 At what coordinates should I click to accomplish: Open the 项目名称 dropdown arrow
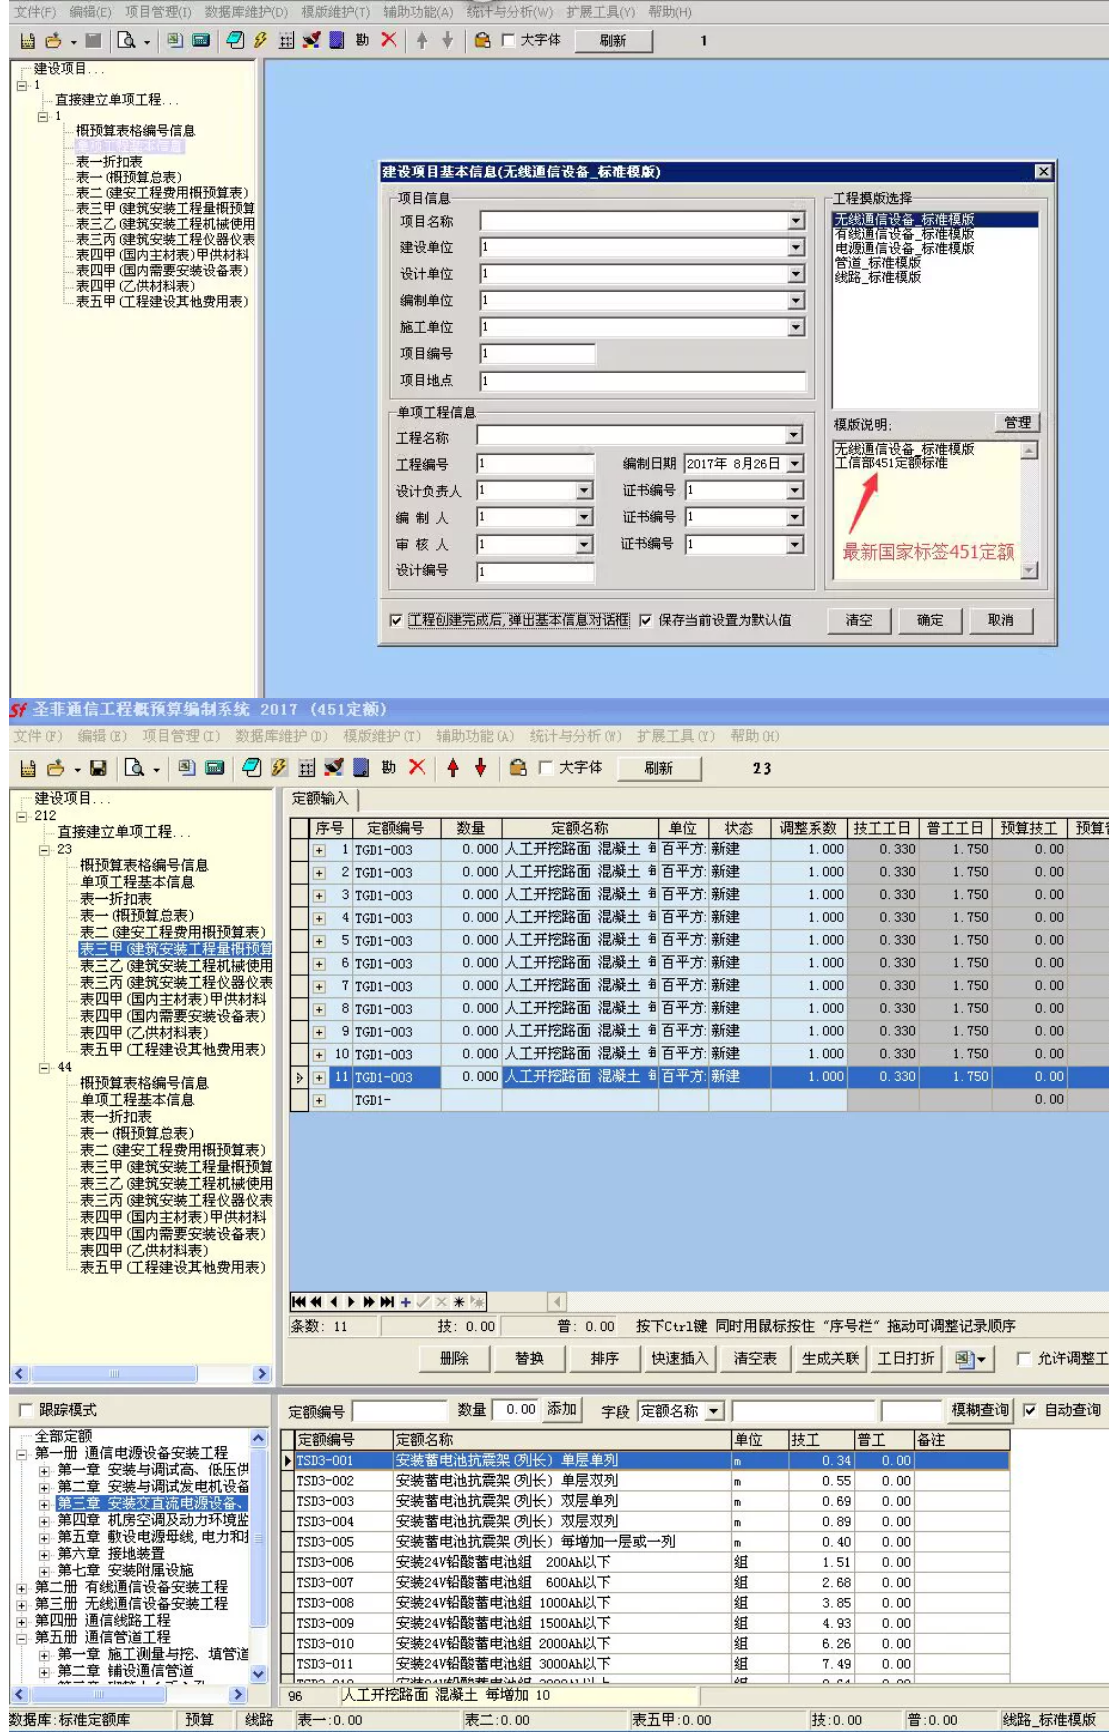tap(796, 221)
